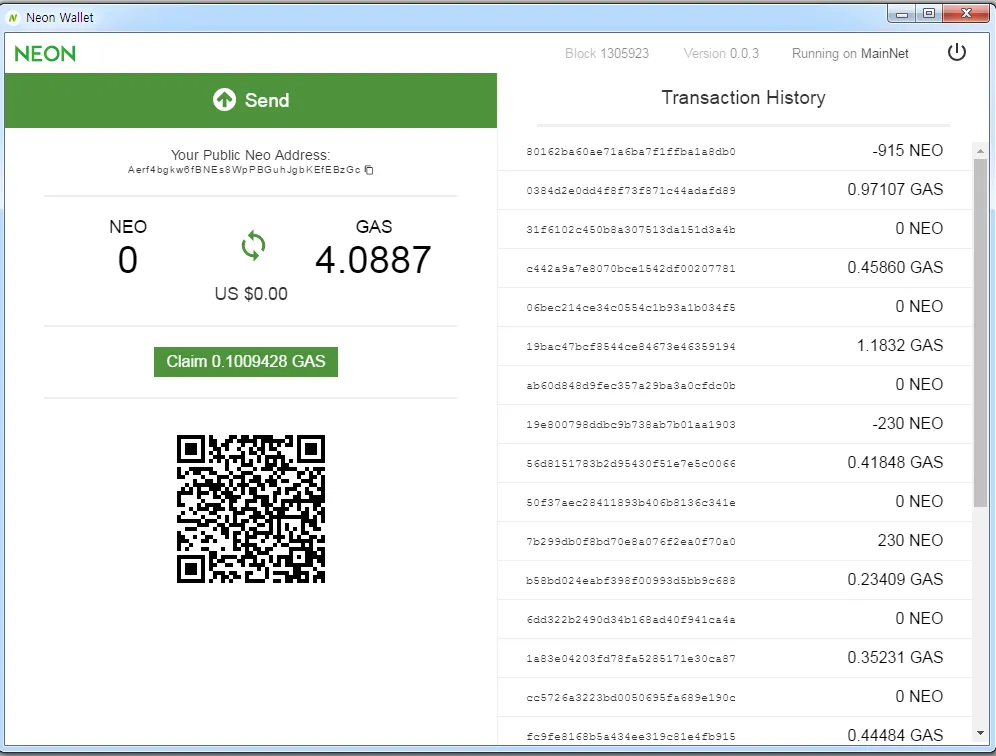Screen dimensions: 996x756
Task: Click the 0.97107 GAS amount
Action: pos(895,189)
